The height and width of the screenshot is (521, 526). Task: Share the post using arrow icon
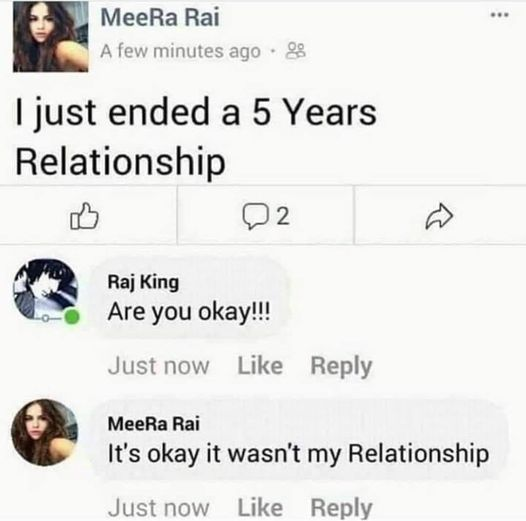coord(439,216)
